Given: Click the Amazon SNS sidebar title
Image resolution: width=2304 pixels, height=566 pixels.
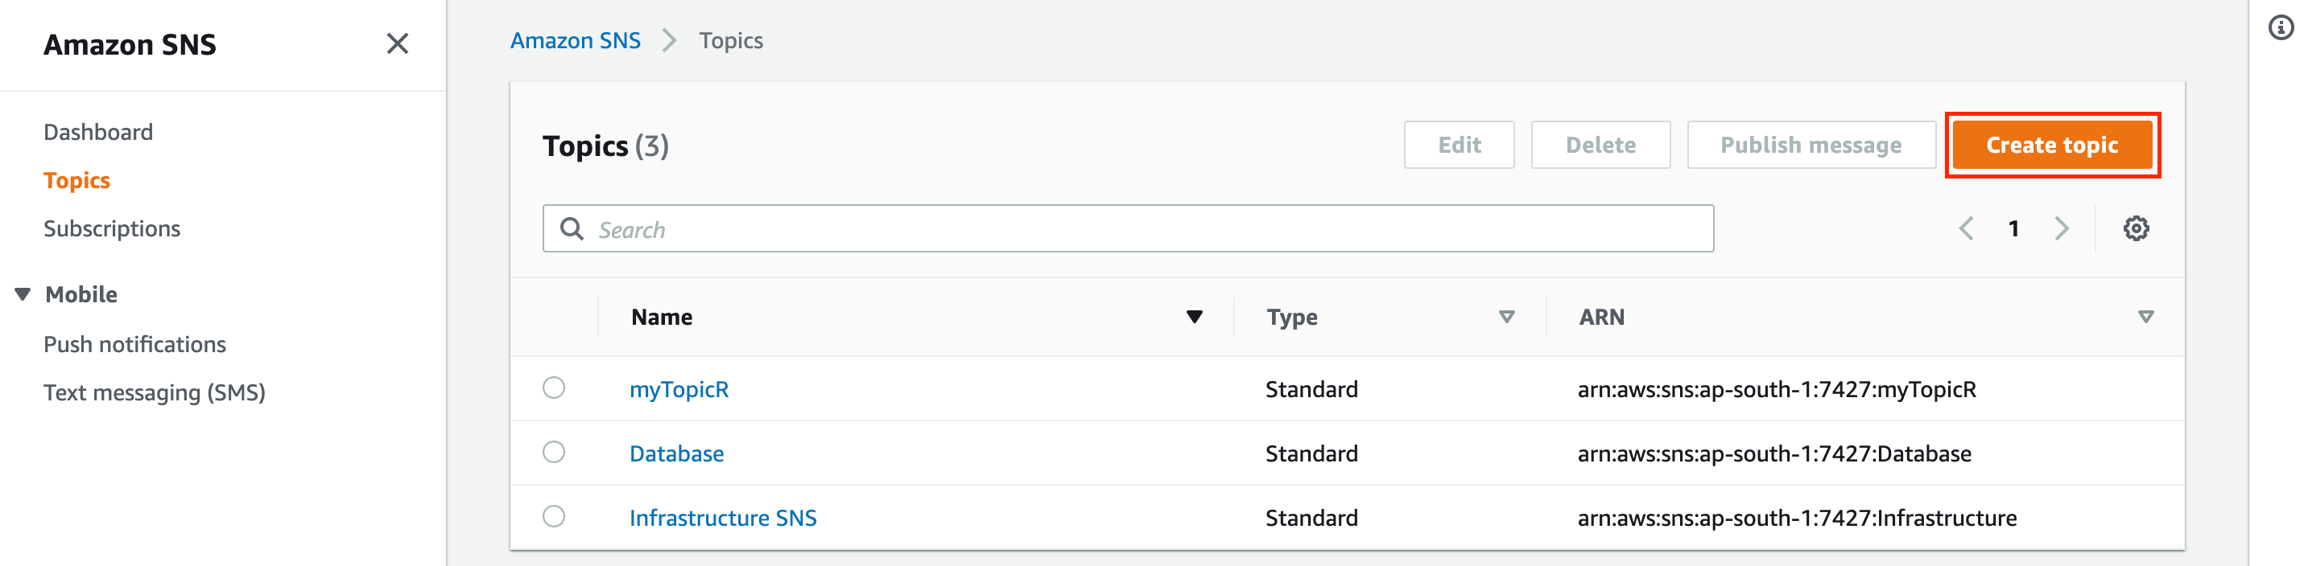Looking at the screenshot, I should tap(130, 44).
